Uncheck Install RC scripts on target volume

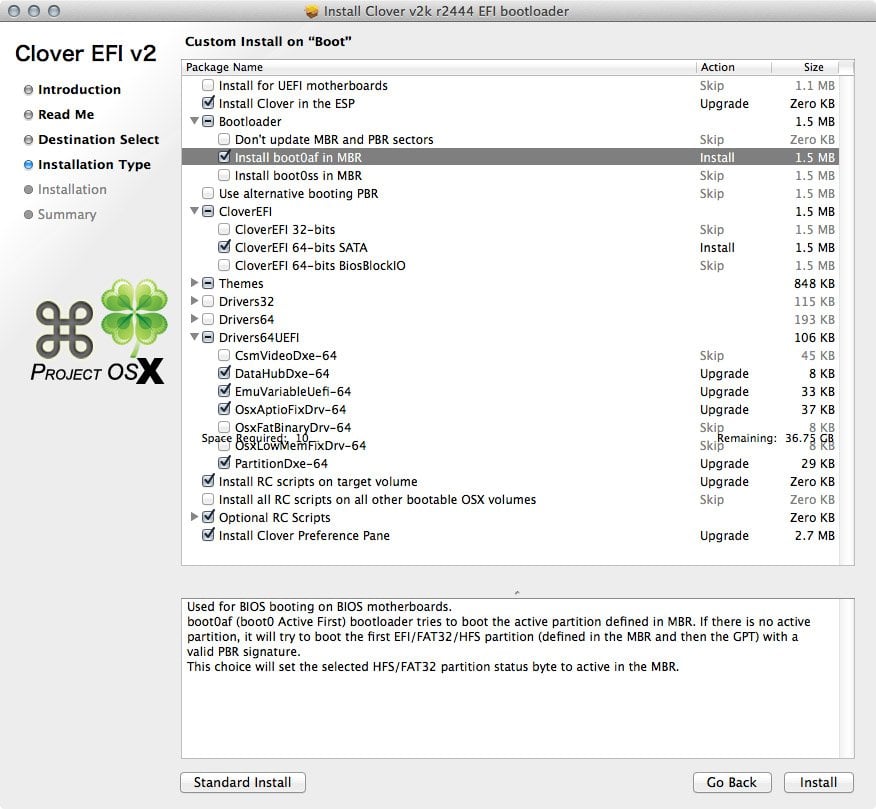(x=208, y=480)
